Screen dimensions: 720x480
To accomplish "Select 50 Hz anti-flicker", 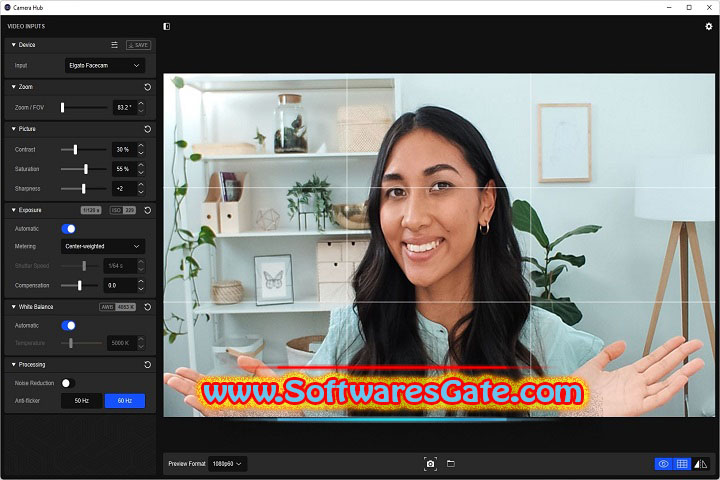I will [x=82, y=401].
